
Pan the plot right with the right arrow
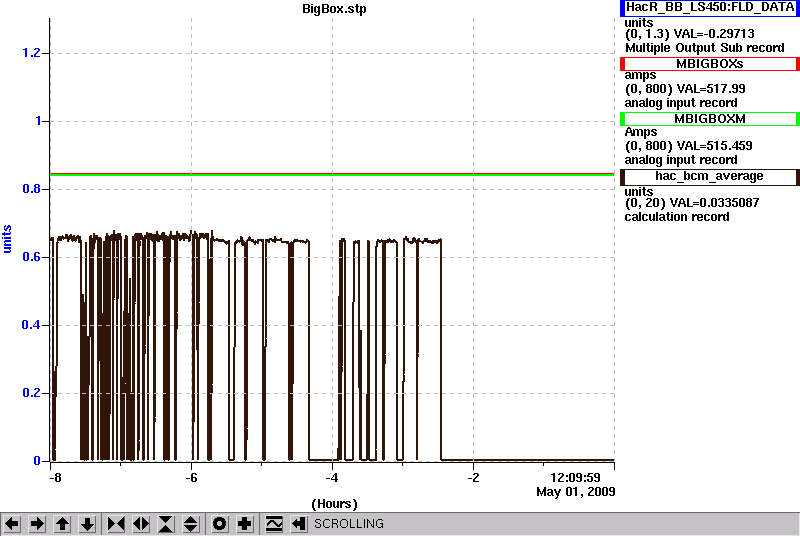click(x=37, y=524)
